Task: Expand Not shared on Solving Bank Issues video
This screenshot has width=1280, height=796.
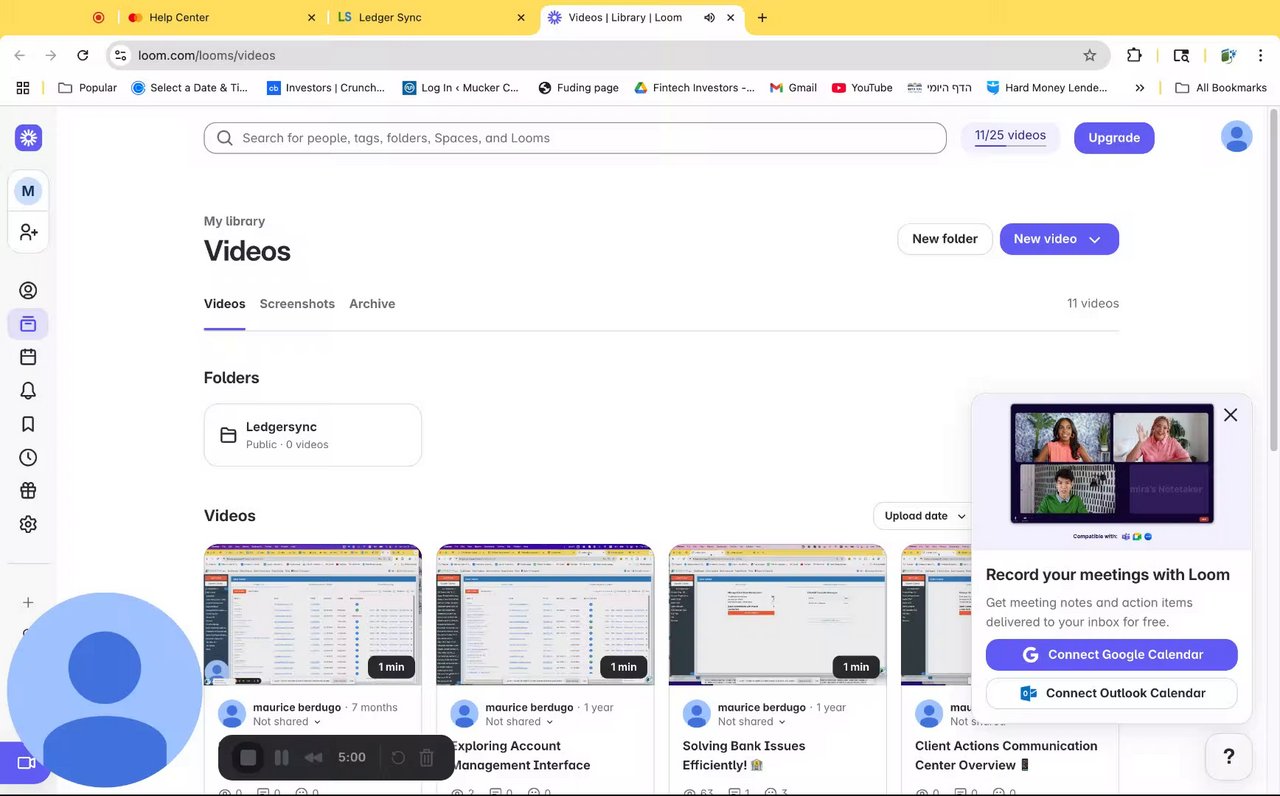Action: click(x=752, y=722)
